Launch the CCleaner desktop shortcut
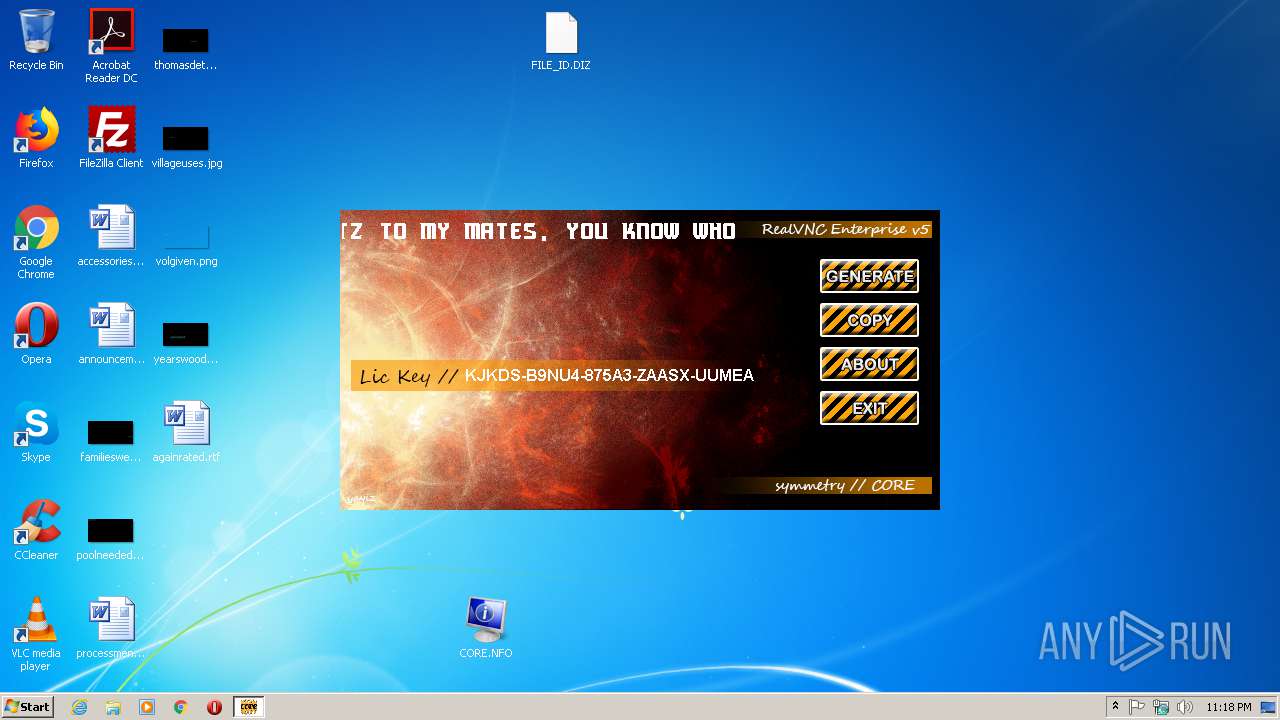This screenshot has width=1280, height=720. (x=36, y=530)
